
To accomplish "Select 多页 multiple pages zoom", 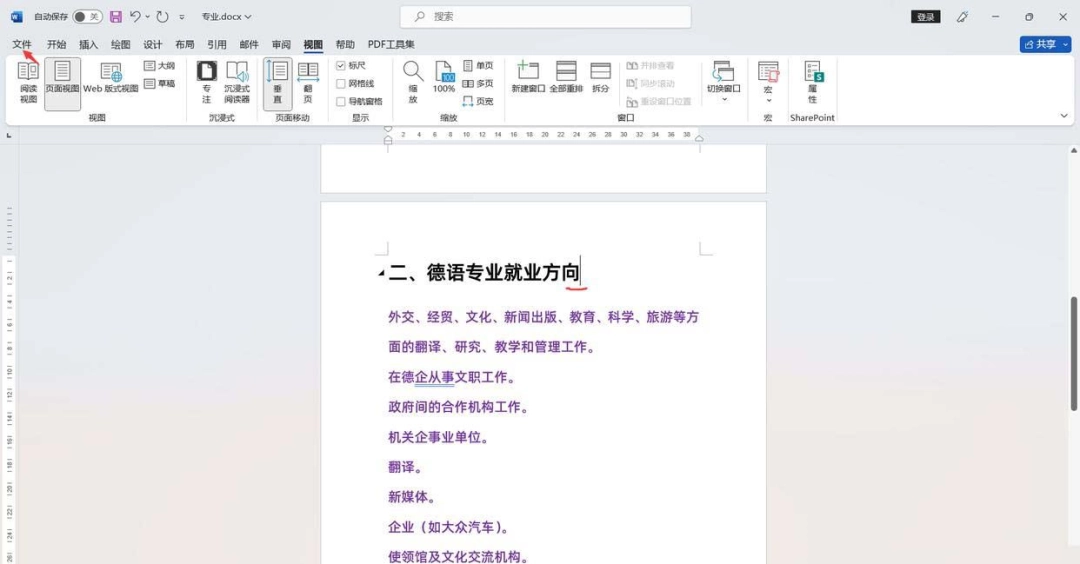I will coord(478,83).
